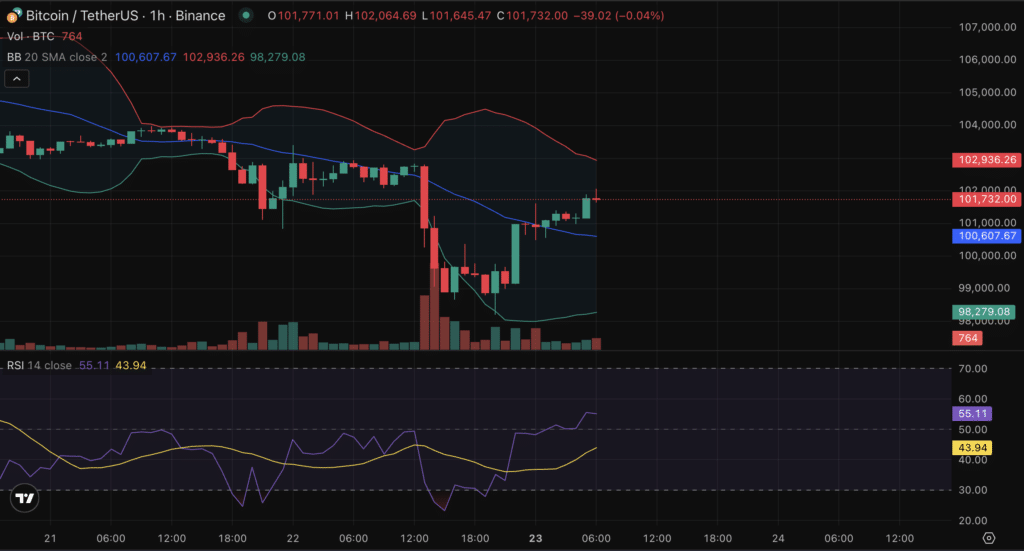Click the RSI 20.00 scale value
This screenshot has height=551, width=1024.
click(x=972, y=521)
